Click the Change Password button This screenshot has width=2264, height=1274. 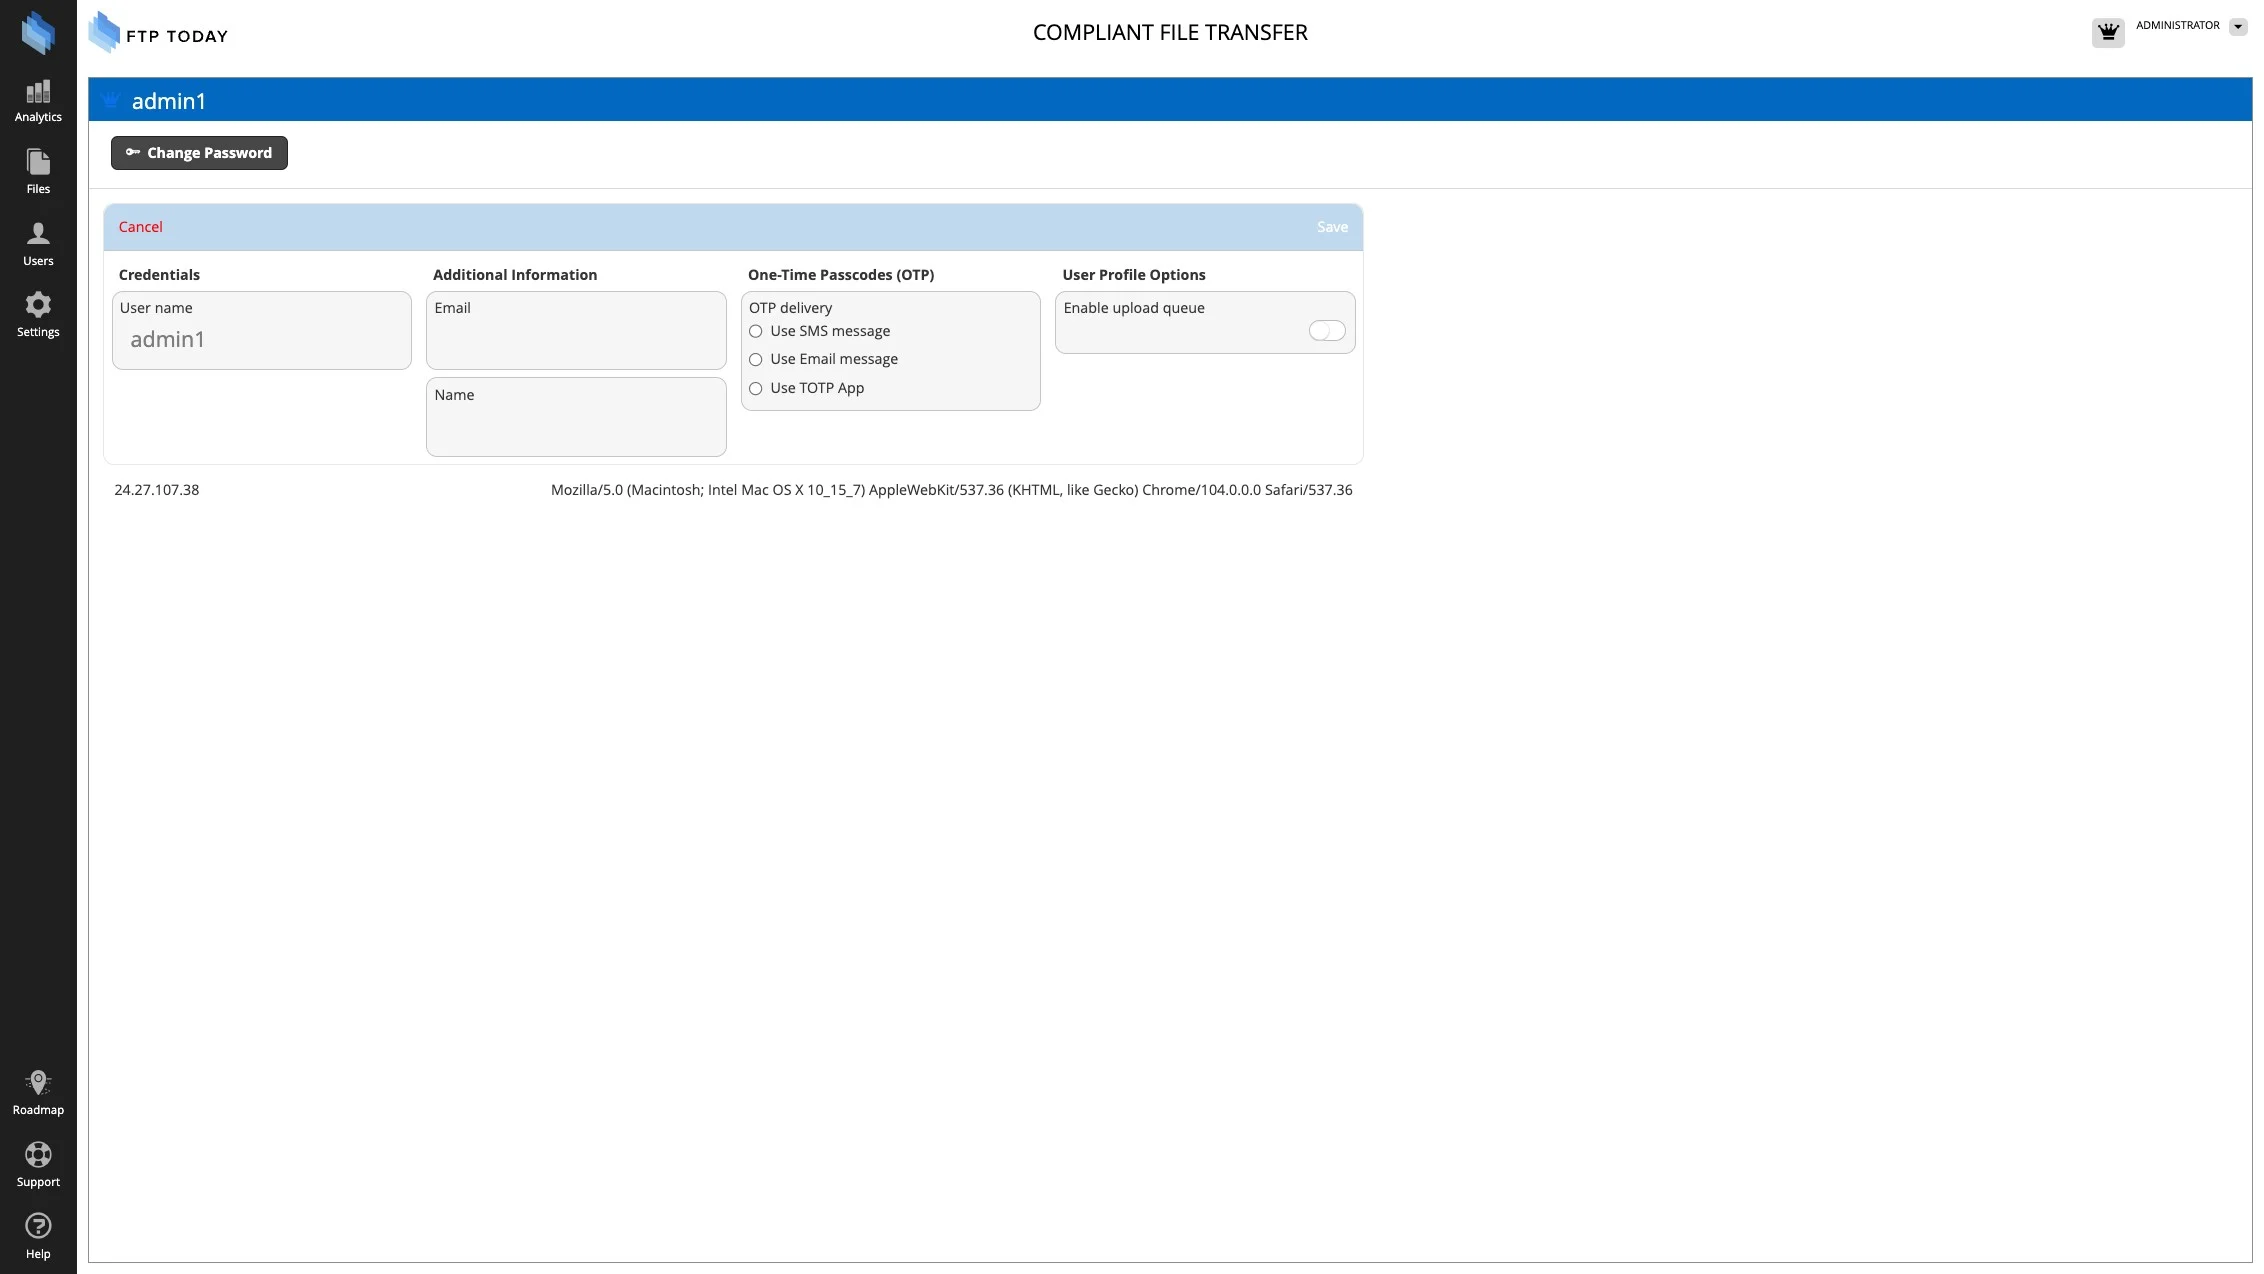[199, 153]
